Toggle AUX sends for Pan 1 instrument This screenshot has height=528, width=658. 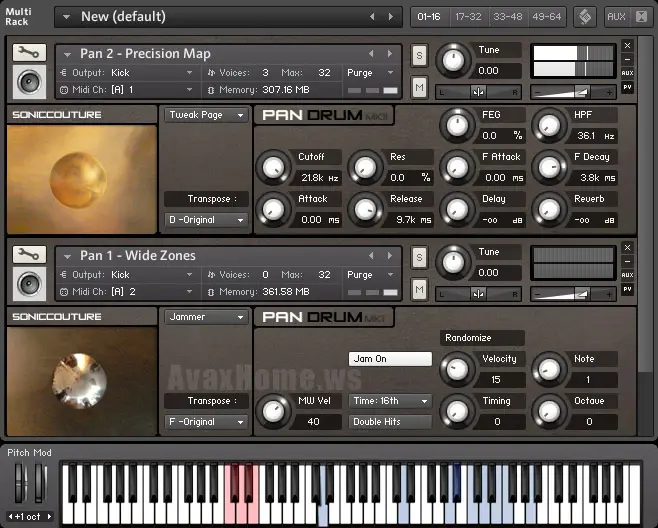pyautogui.click(x=627, y=275)
